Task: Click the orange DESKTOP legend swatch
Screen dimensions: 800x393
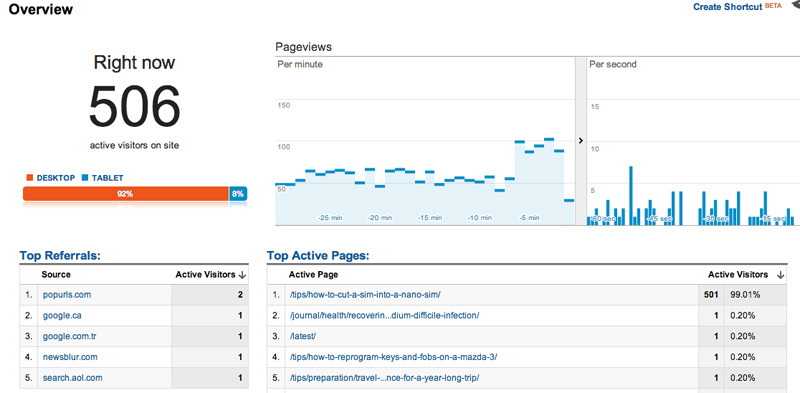Action: (x=30, y=178)
